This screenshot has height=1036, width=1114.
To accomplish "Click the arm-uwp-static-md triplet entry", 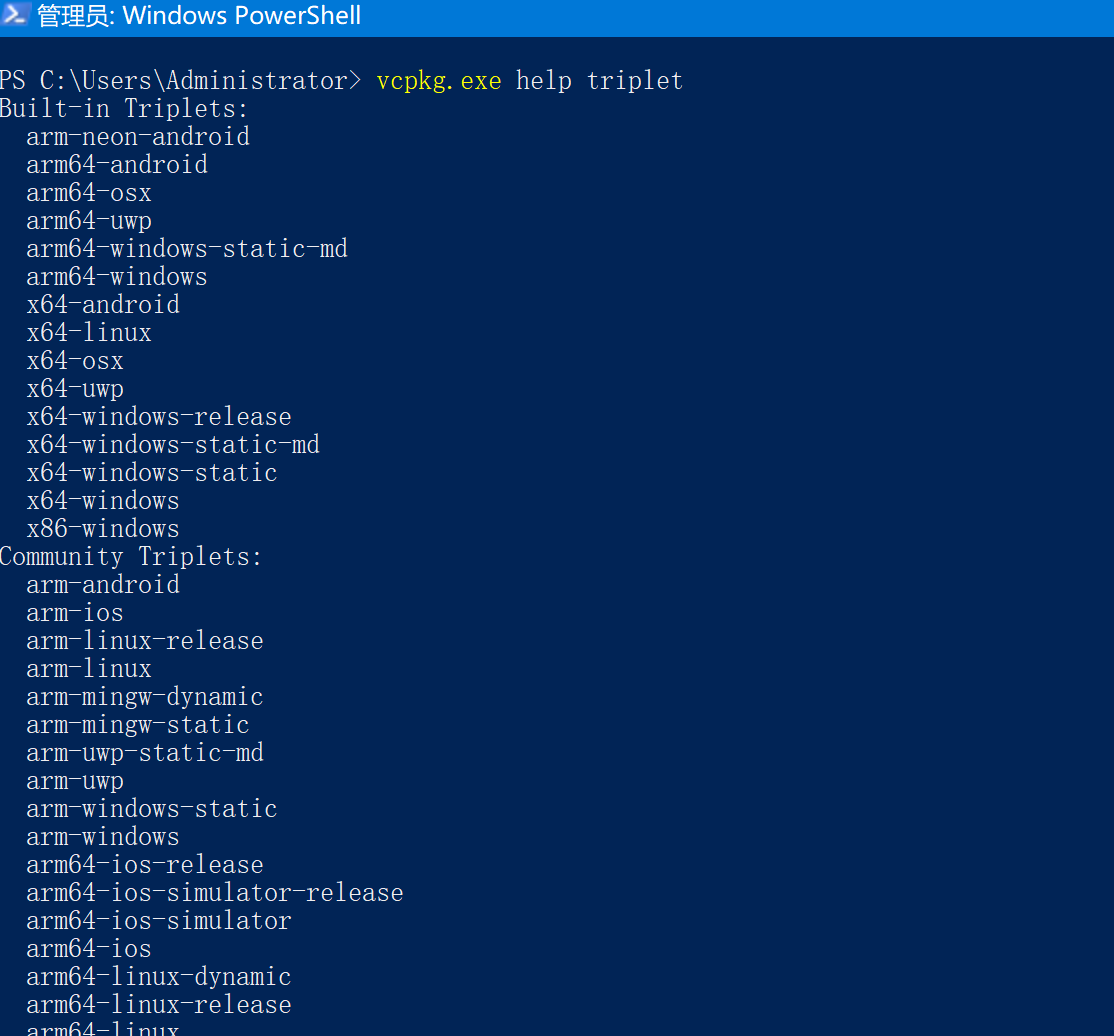I will pyautogui.click(x=144, y=752).
